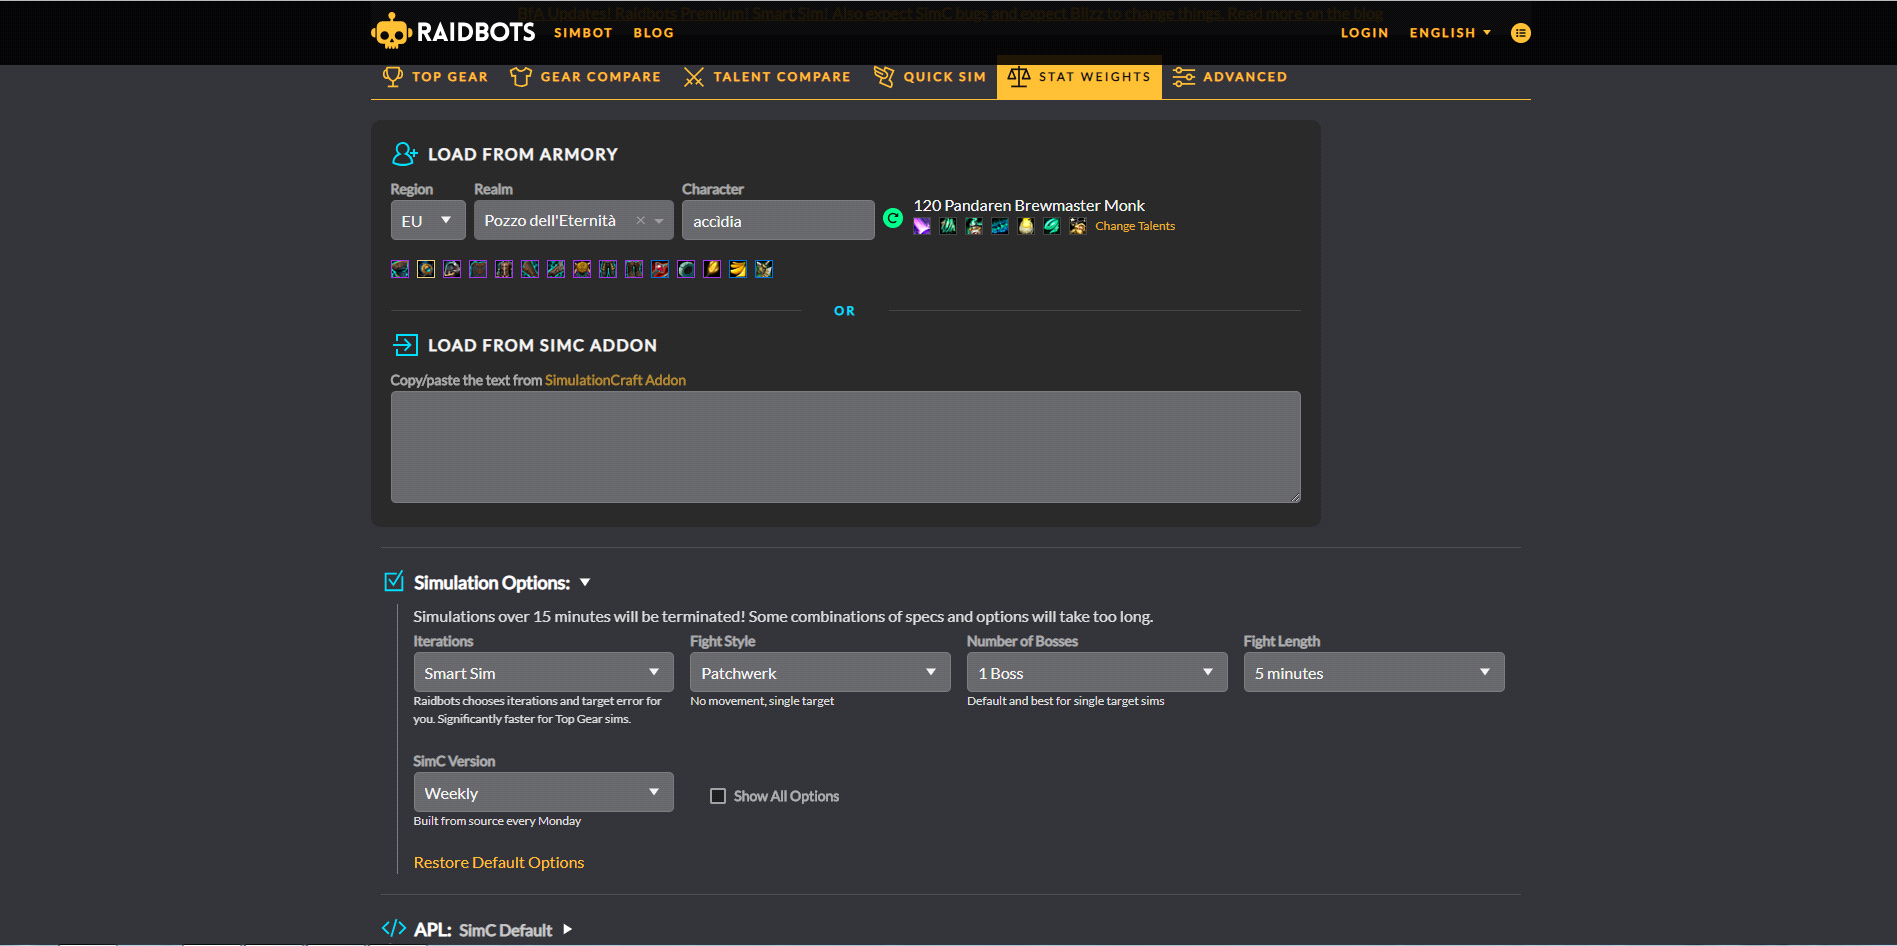Select the second talent icon with green streaks

coord(948,226)
